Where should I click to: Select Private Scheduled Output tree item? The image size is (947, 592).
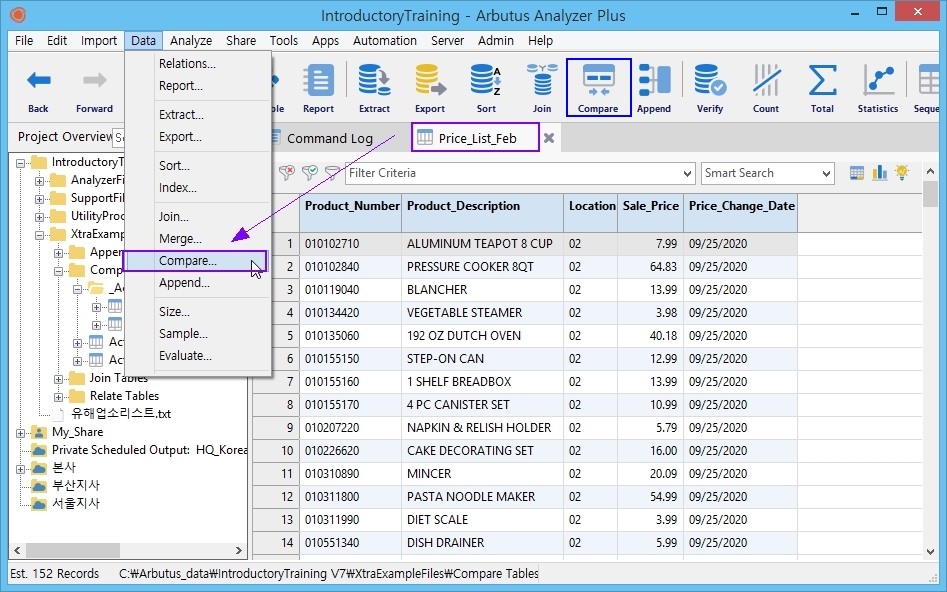coord(149,450)
